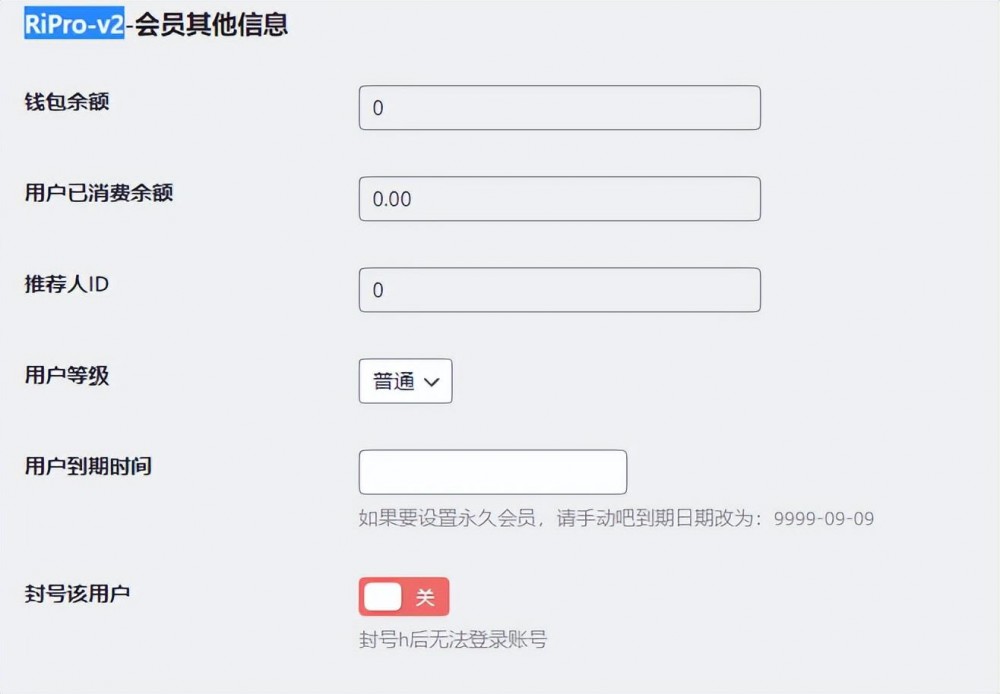Focus the 推荐人ID referrer field
Image resolution: width=1000 pixels, height=694 pixels.
coord(559,289)
